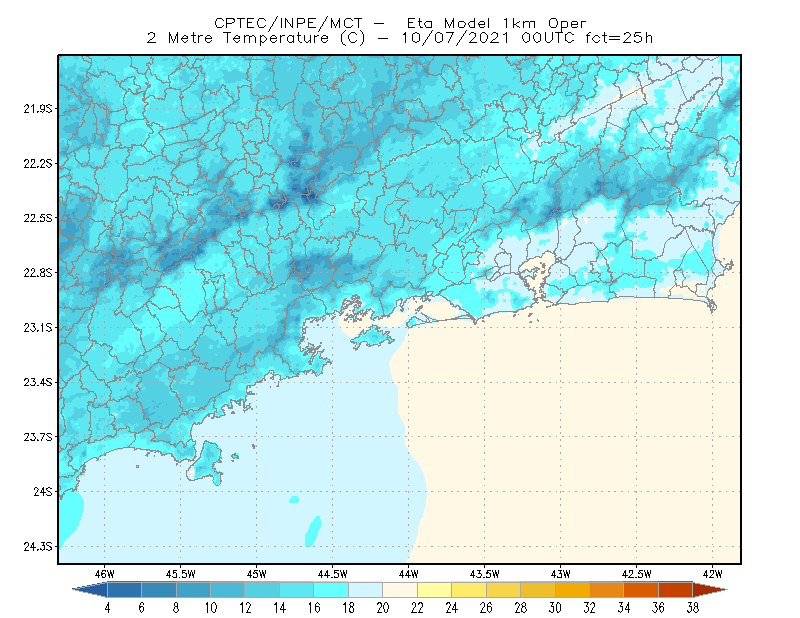Click the 46W longitude axis label

105,574
